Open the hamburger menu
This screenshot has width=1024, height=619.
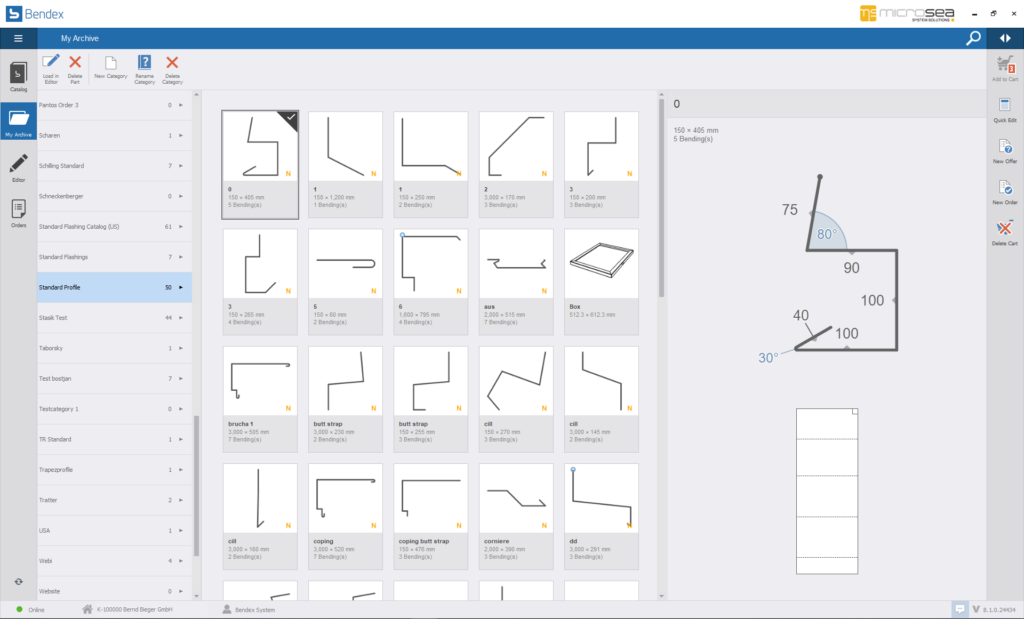(x=18, y=37)
